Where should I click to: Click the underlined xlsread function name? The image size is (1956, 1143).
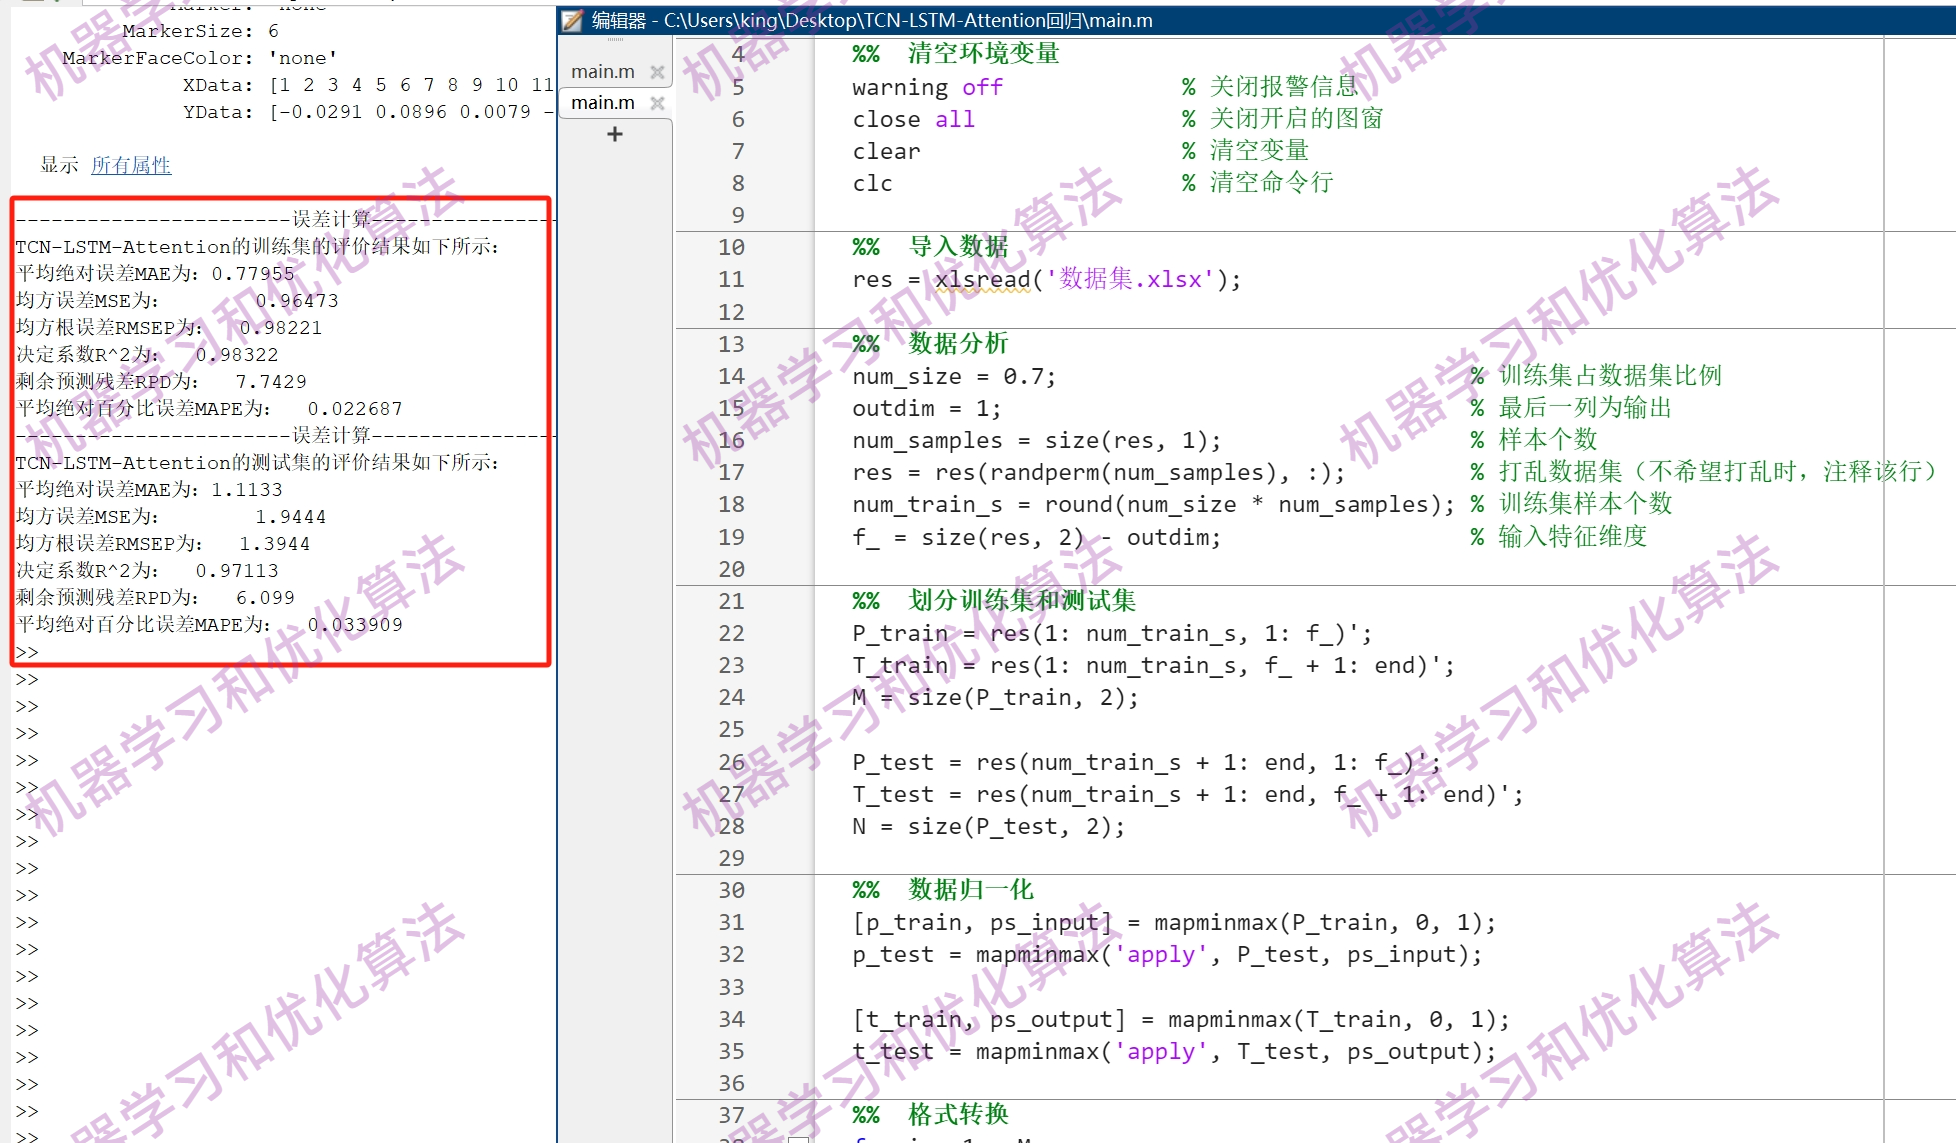(982, 280)
